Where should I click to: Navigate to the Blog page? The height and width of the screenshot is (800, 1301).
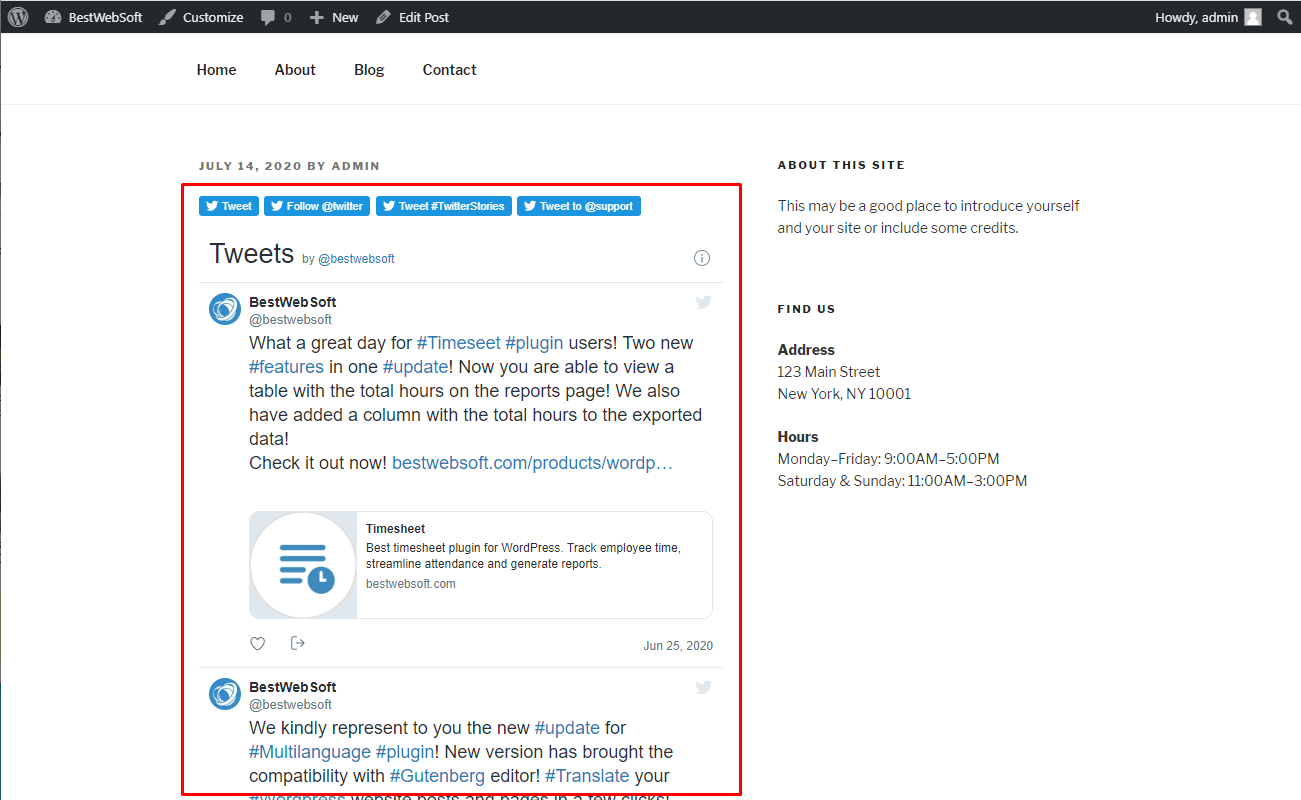click(369, 70)
